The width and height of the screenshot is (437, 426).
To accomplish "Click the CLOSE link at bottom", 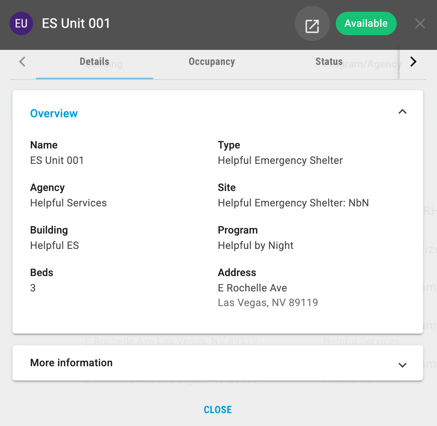I will 218,410.
